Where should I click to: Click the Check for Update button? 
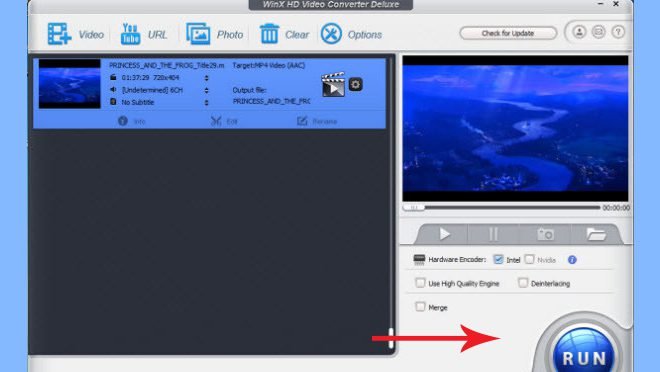tap(508, 33)
